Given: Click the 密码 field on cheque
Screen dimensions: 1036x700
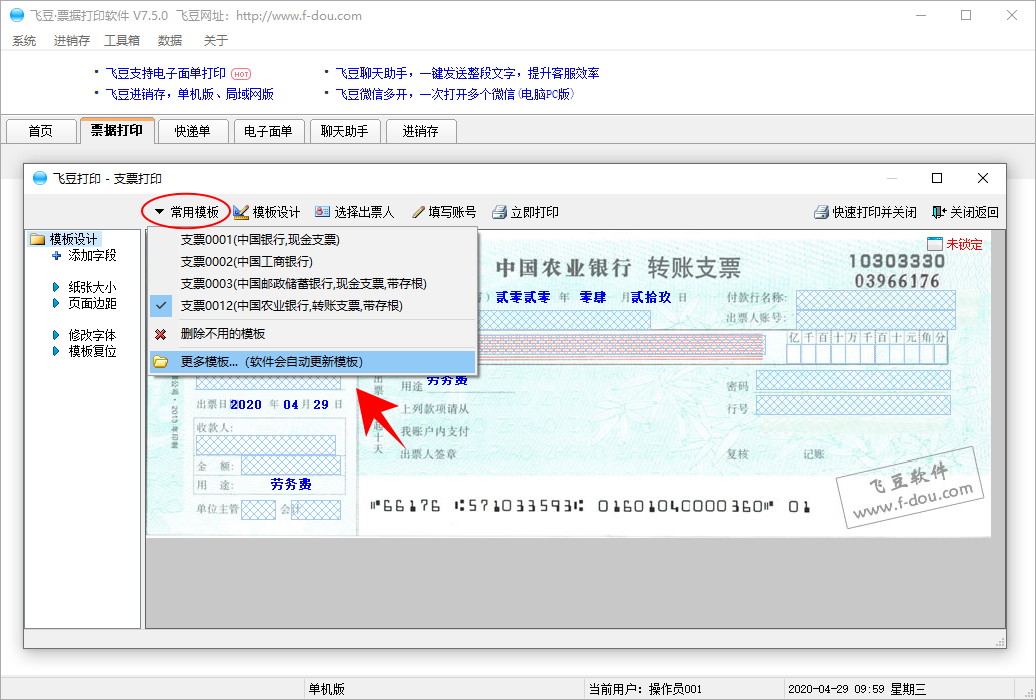Looking at the screenshot, I should click(853, 381).
